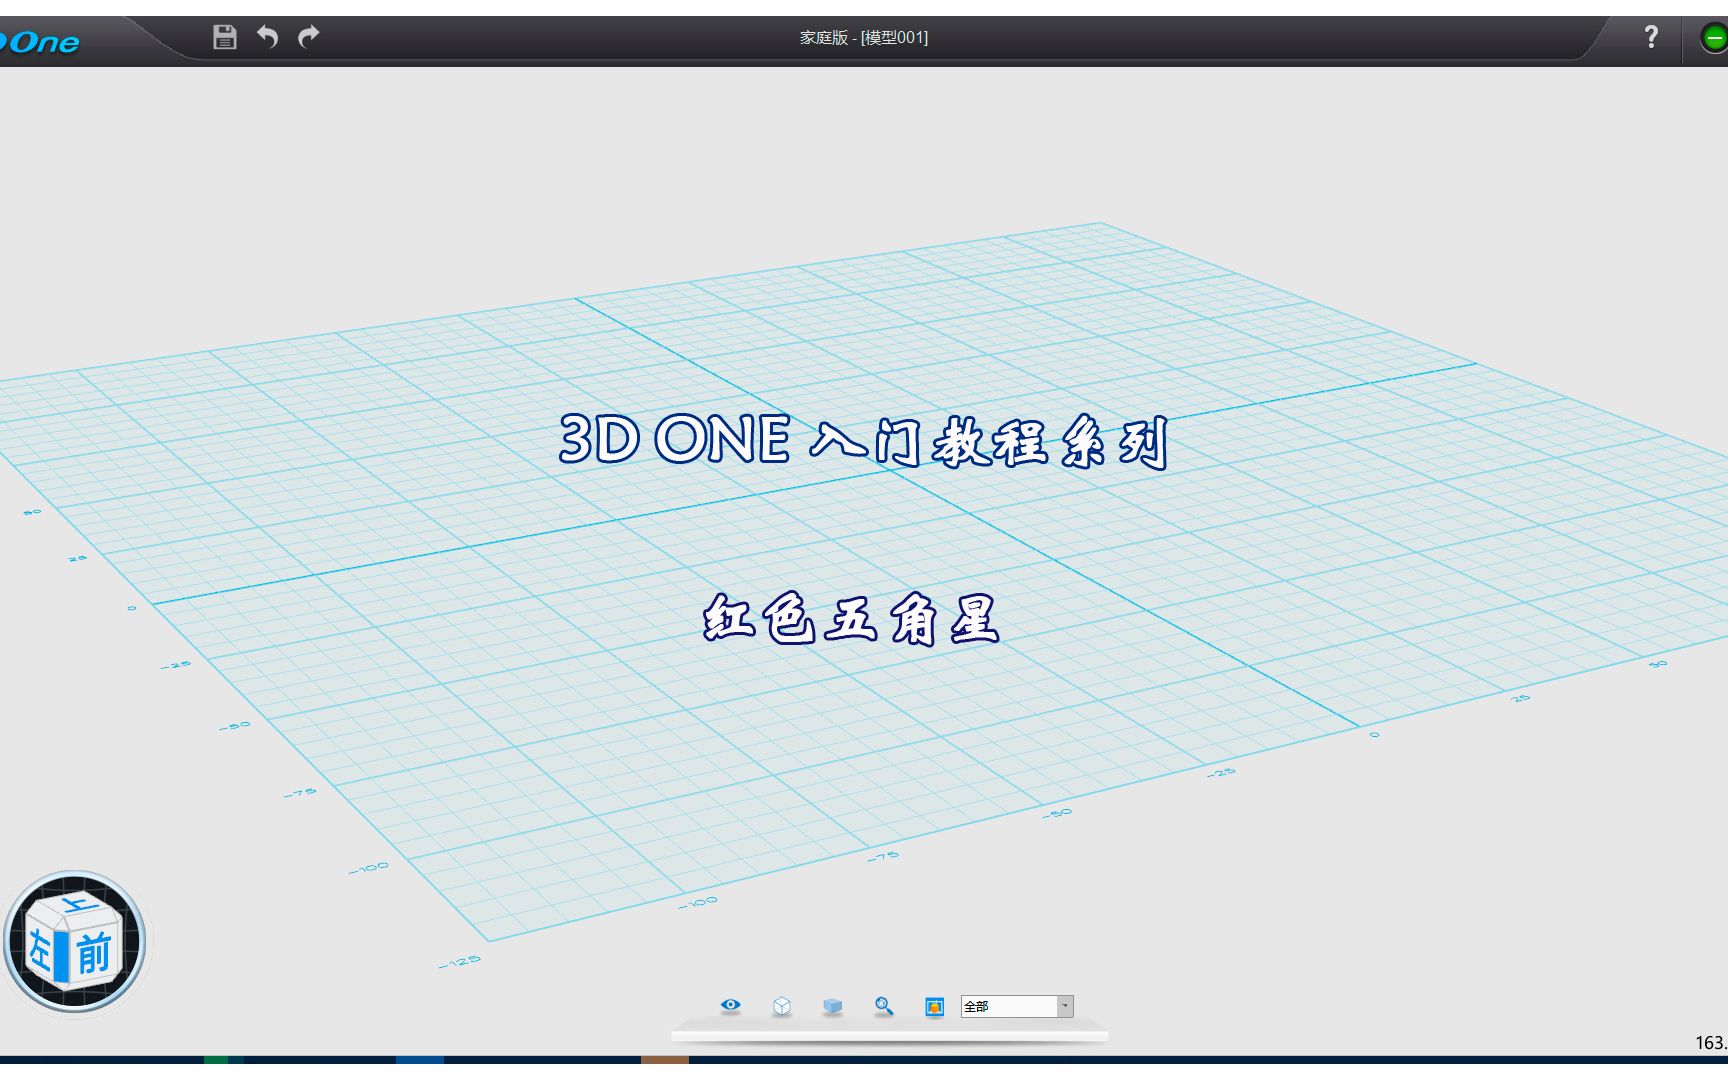This screenshot has width=1728, height=1080.
Task: Undo the last action
Action: click(267, 37)
